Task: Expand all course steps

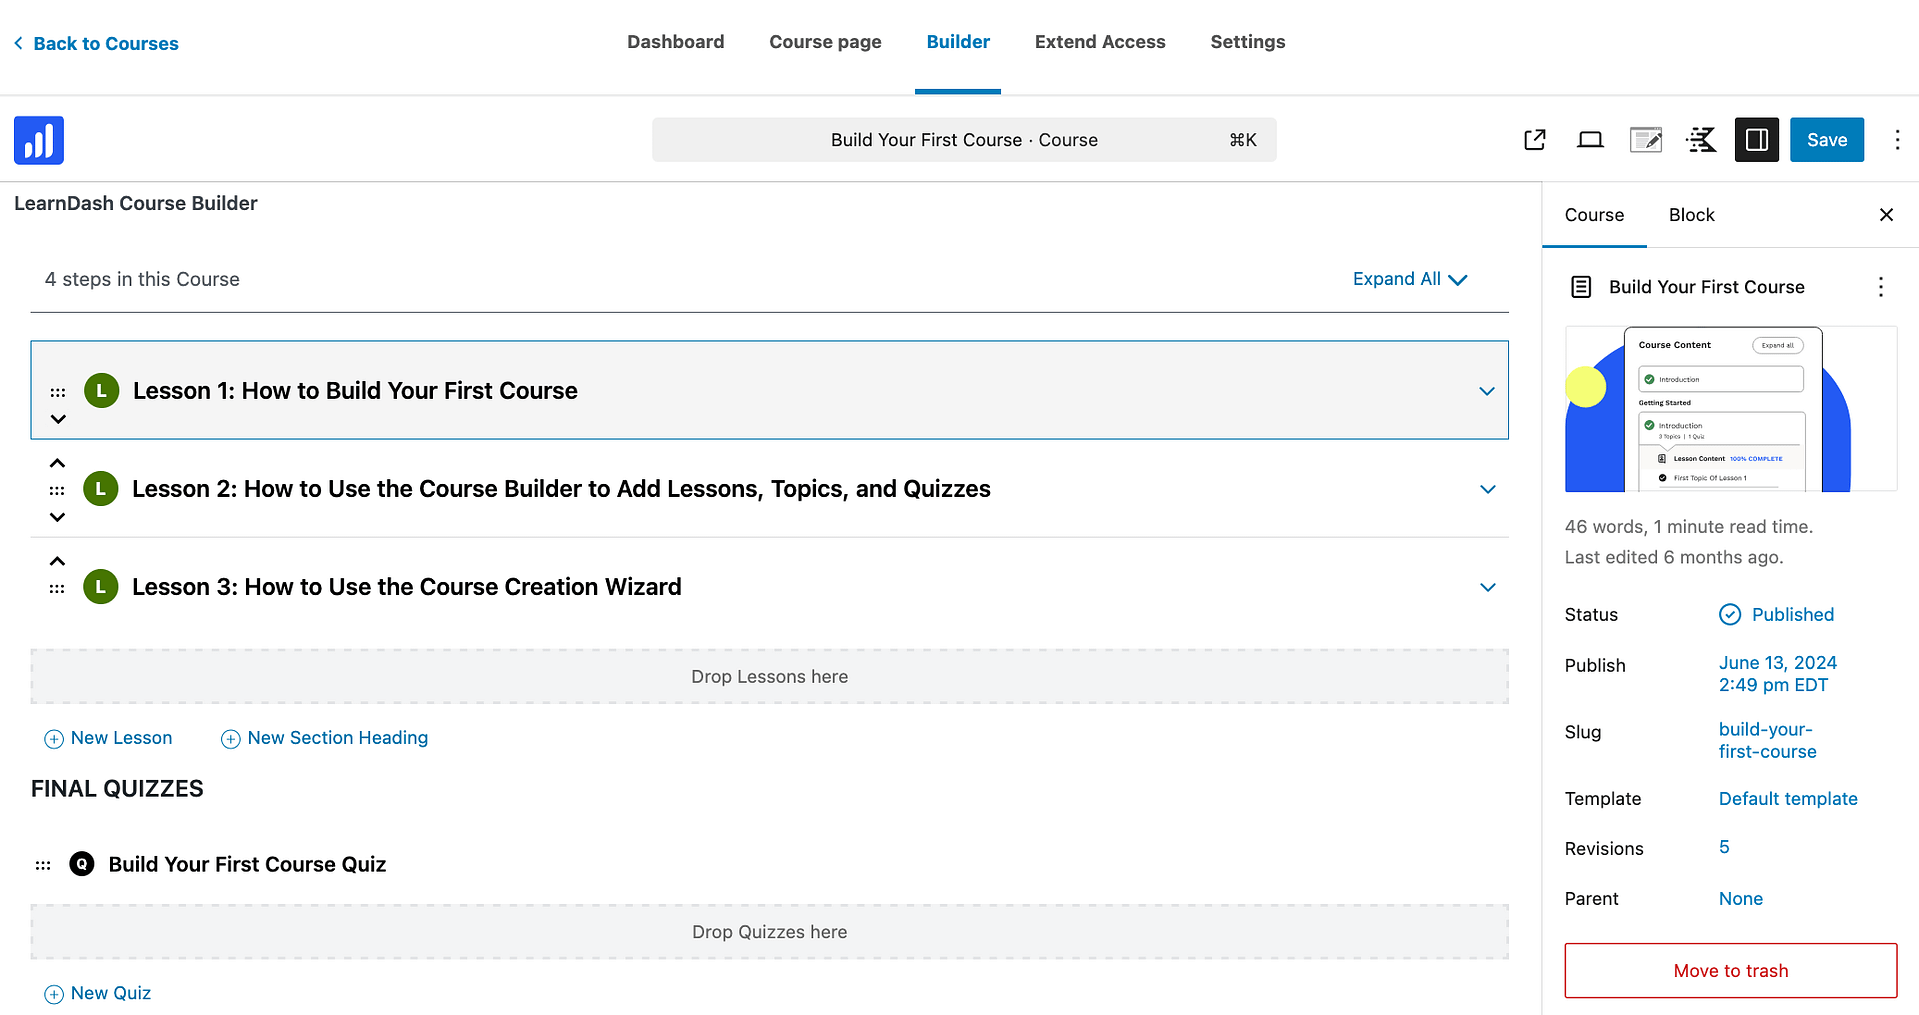Action: point(1409,279)
